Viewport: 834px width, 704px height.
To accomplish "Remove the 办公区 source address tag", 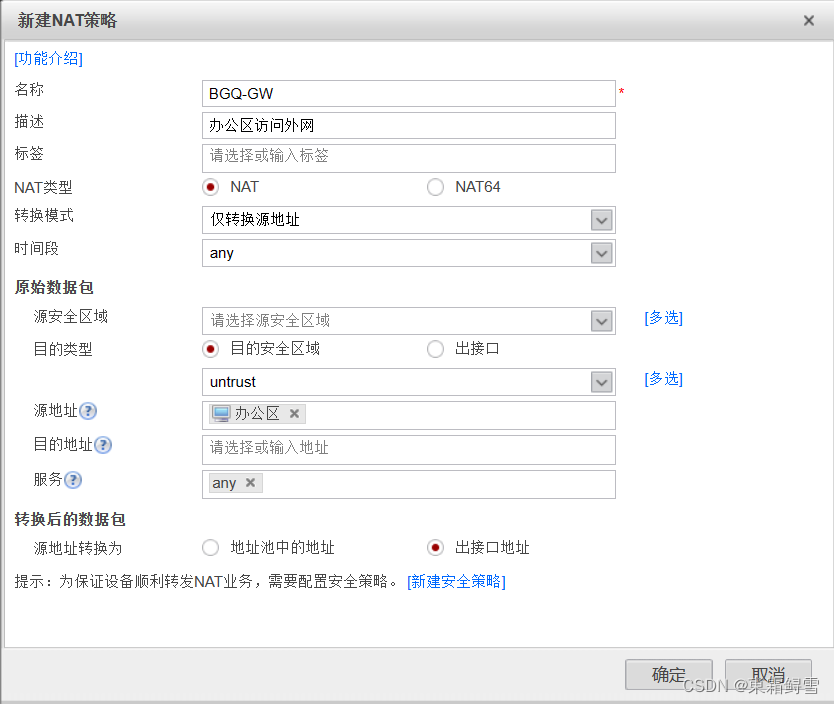I will [294, 414].
